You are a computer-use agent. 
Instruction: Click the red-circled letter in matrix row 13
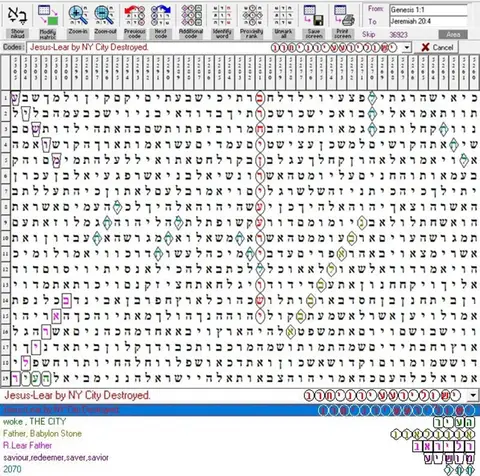pos(260,285)
